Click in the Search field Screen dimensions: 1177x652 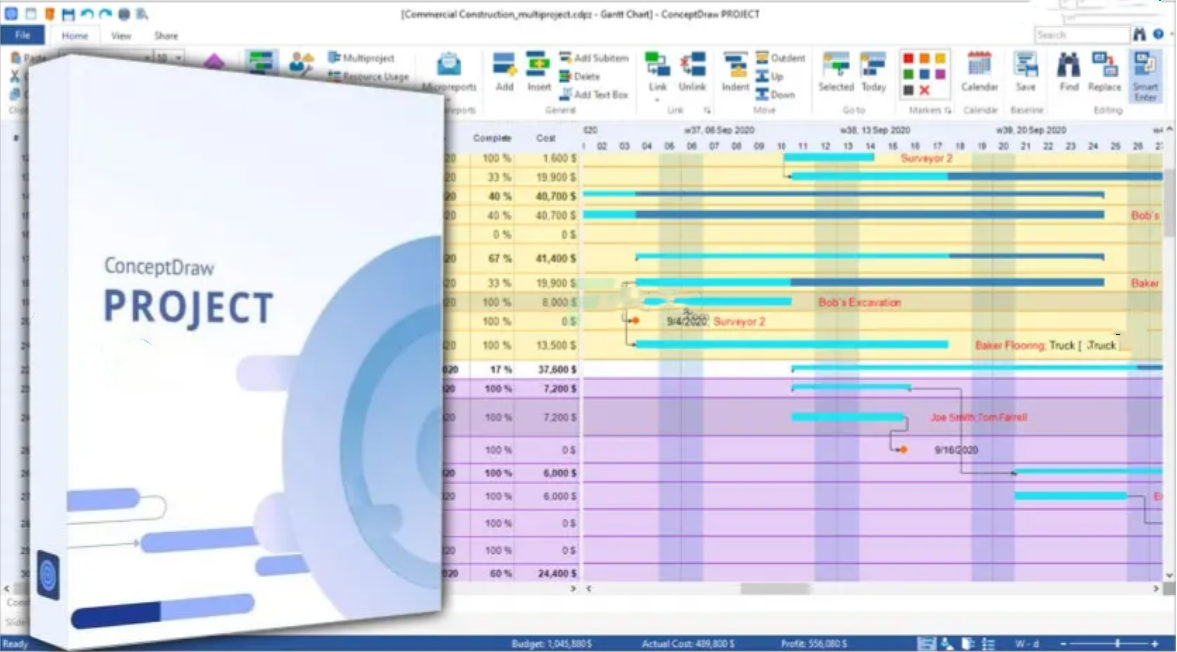(1082, 35)
